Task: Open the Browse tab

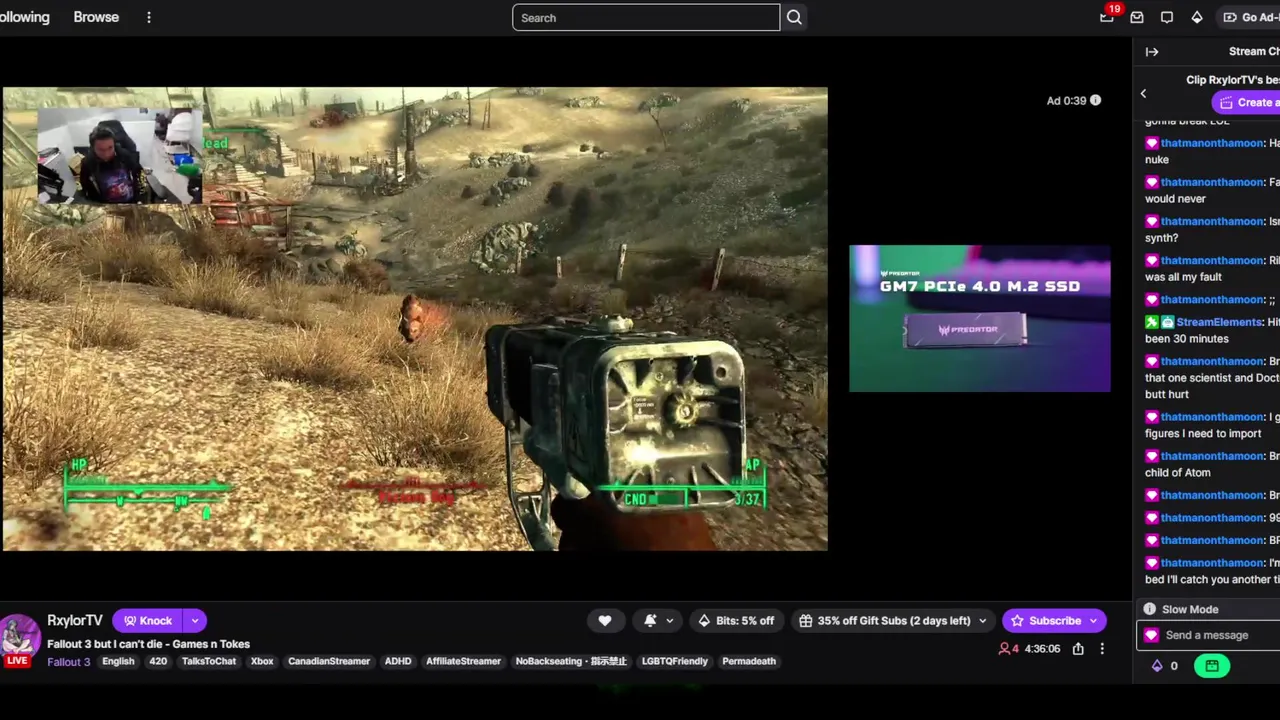Action: pos(96,17)
